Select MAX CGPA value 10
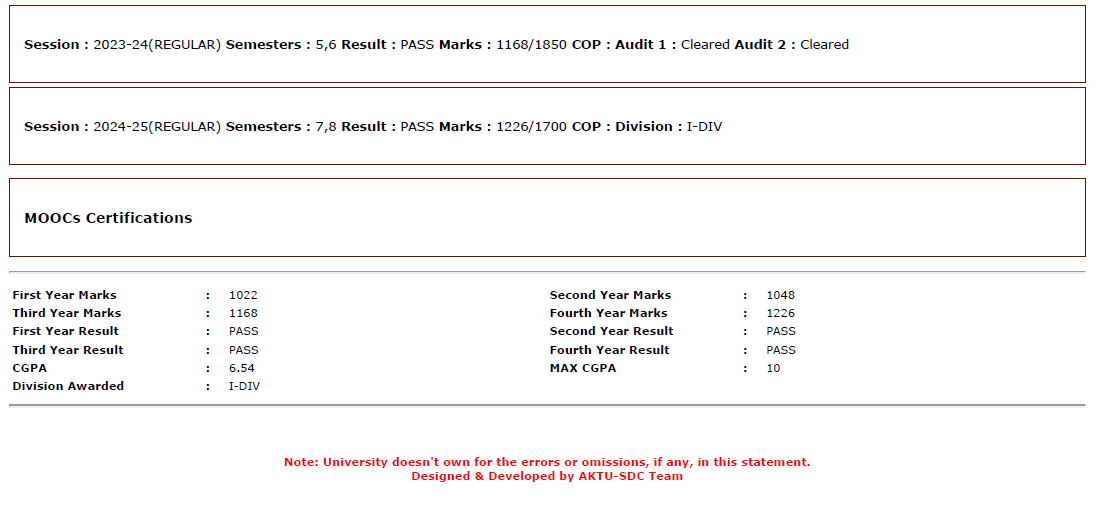1097x516 pixels. pos(773,368)
